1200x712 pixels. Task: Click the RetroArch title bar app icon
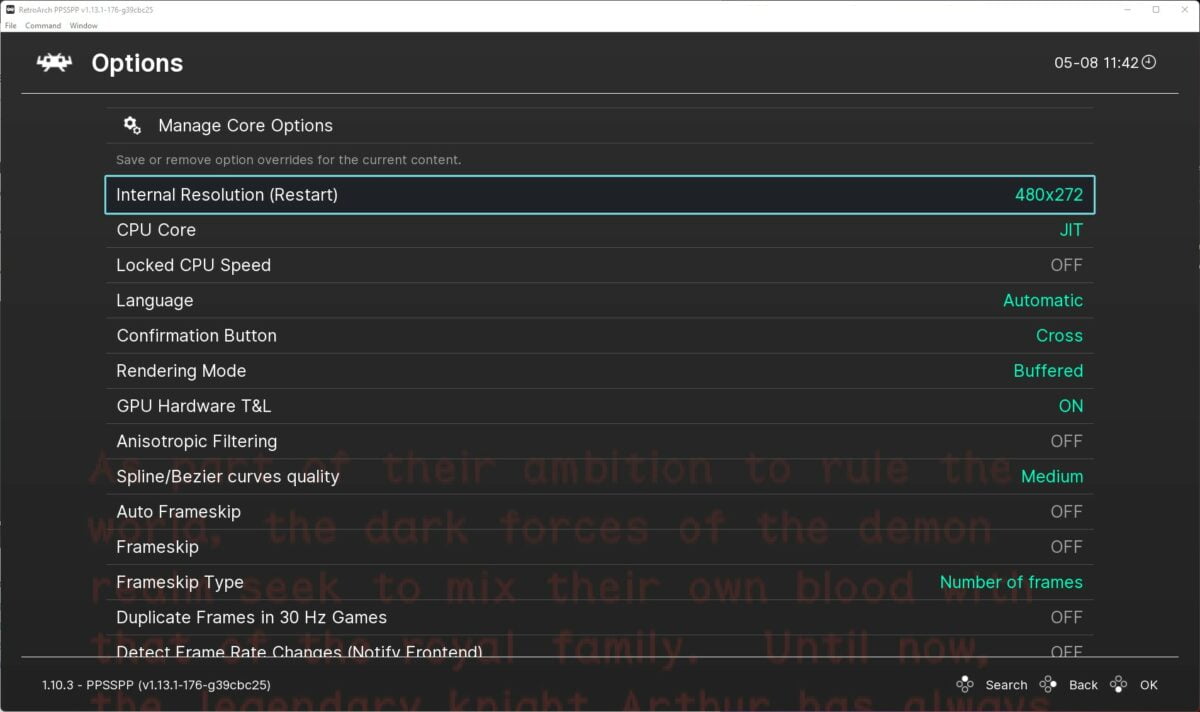click(x=10, y=10)
